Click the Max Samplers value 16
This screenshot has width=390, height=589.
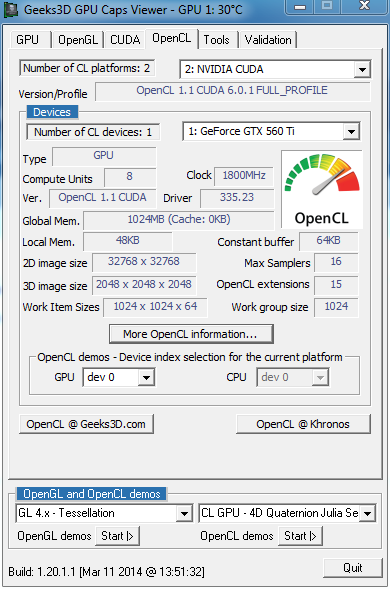336,263
